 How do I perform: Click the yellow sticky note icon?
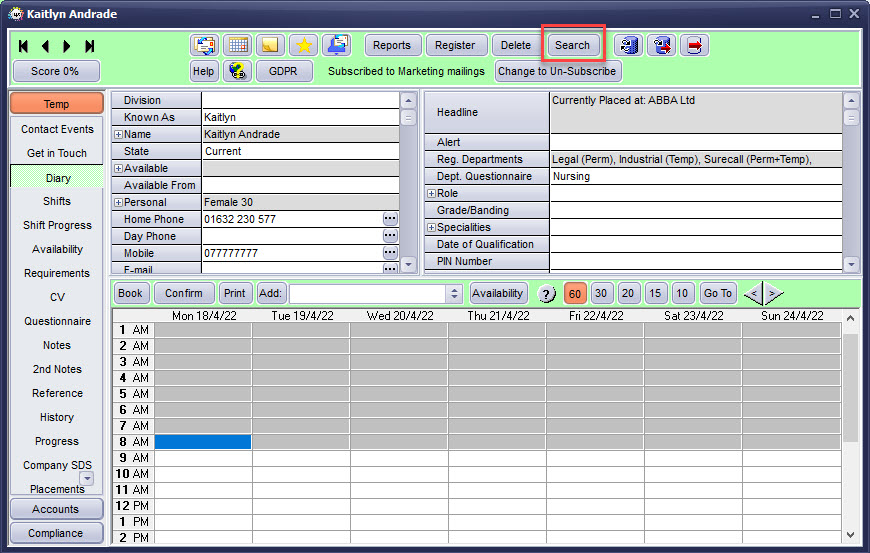(270, 45)
